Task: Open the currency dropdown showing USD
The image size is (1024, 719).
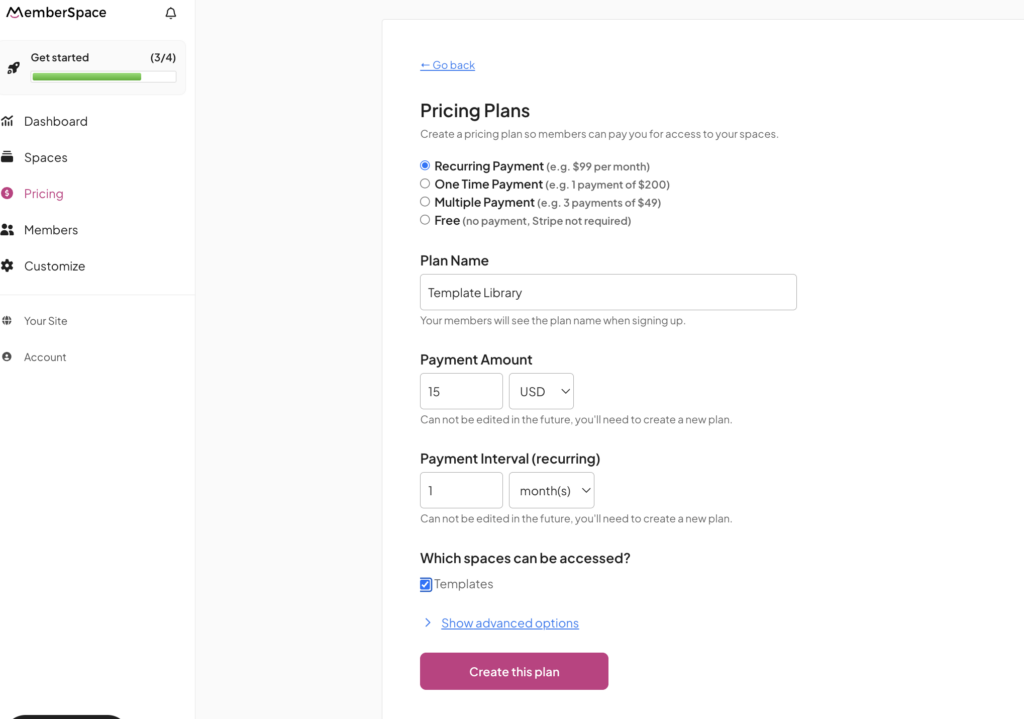Action: [541, 391]
